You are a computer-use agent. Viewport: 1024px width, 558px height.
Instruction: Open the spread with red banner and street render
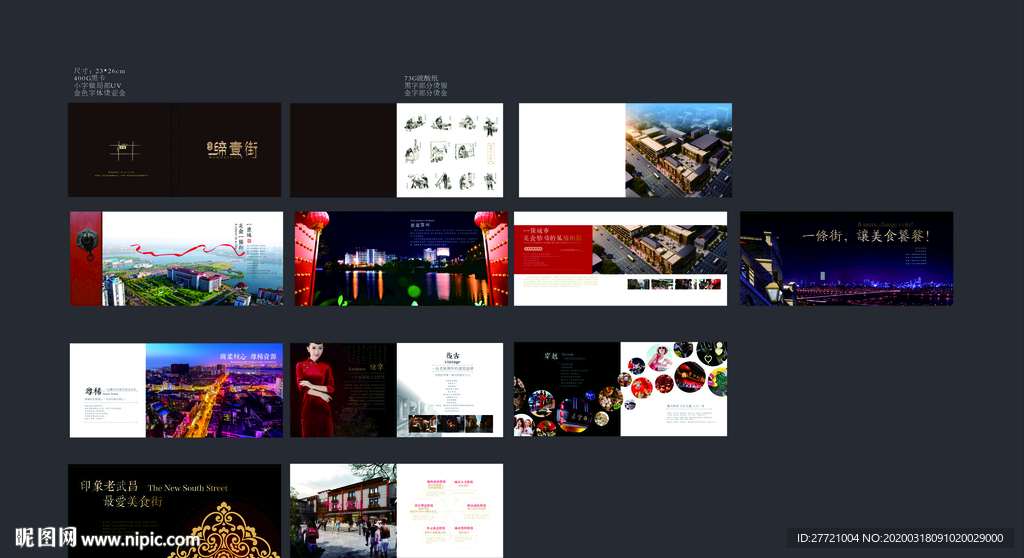coord(620,258)
